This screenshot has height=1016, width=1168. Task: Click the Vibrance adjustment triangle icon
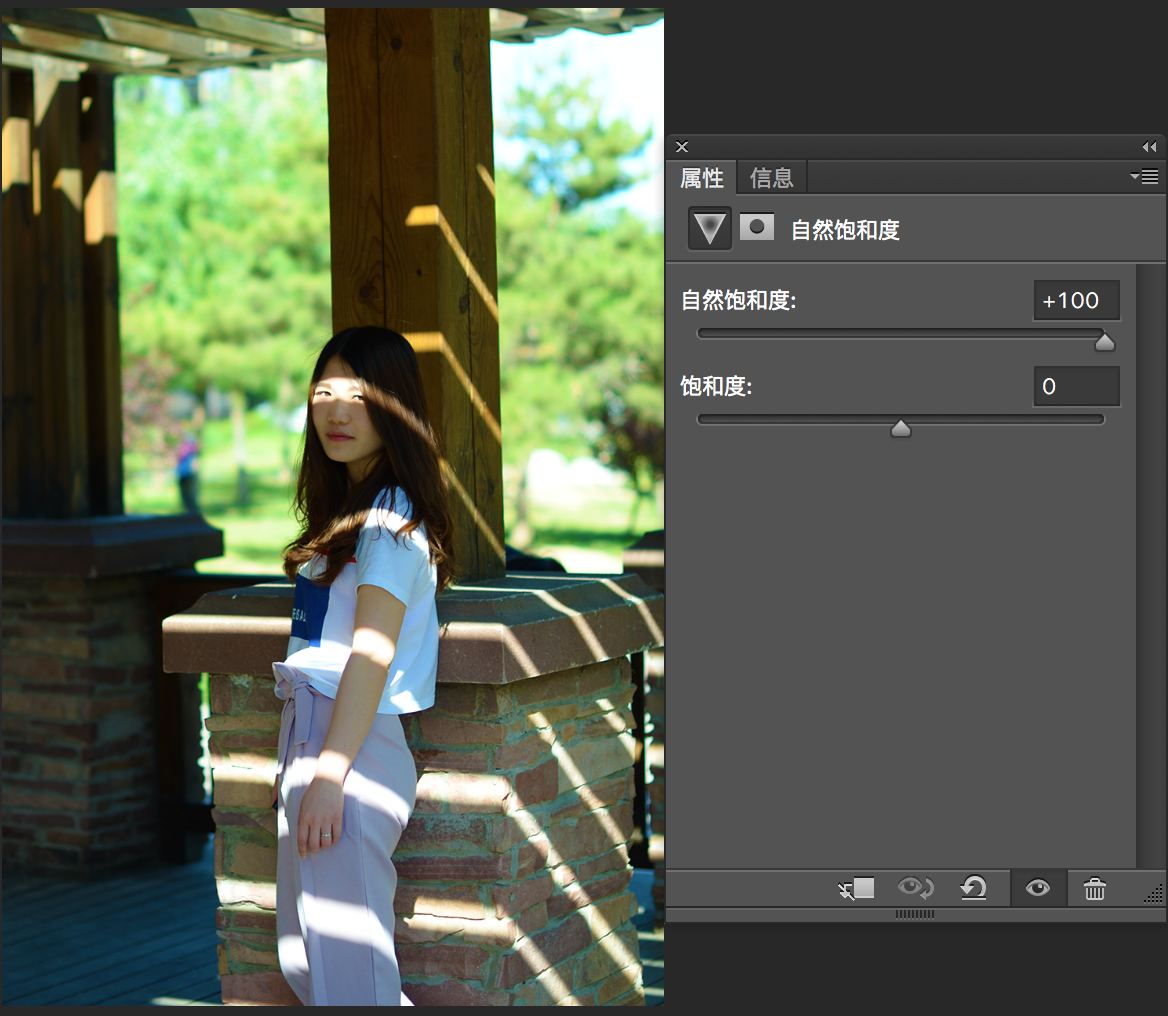pyautogui.click(x=709, y=228)
